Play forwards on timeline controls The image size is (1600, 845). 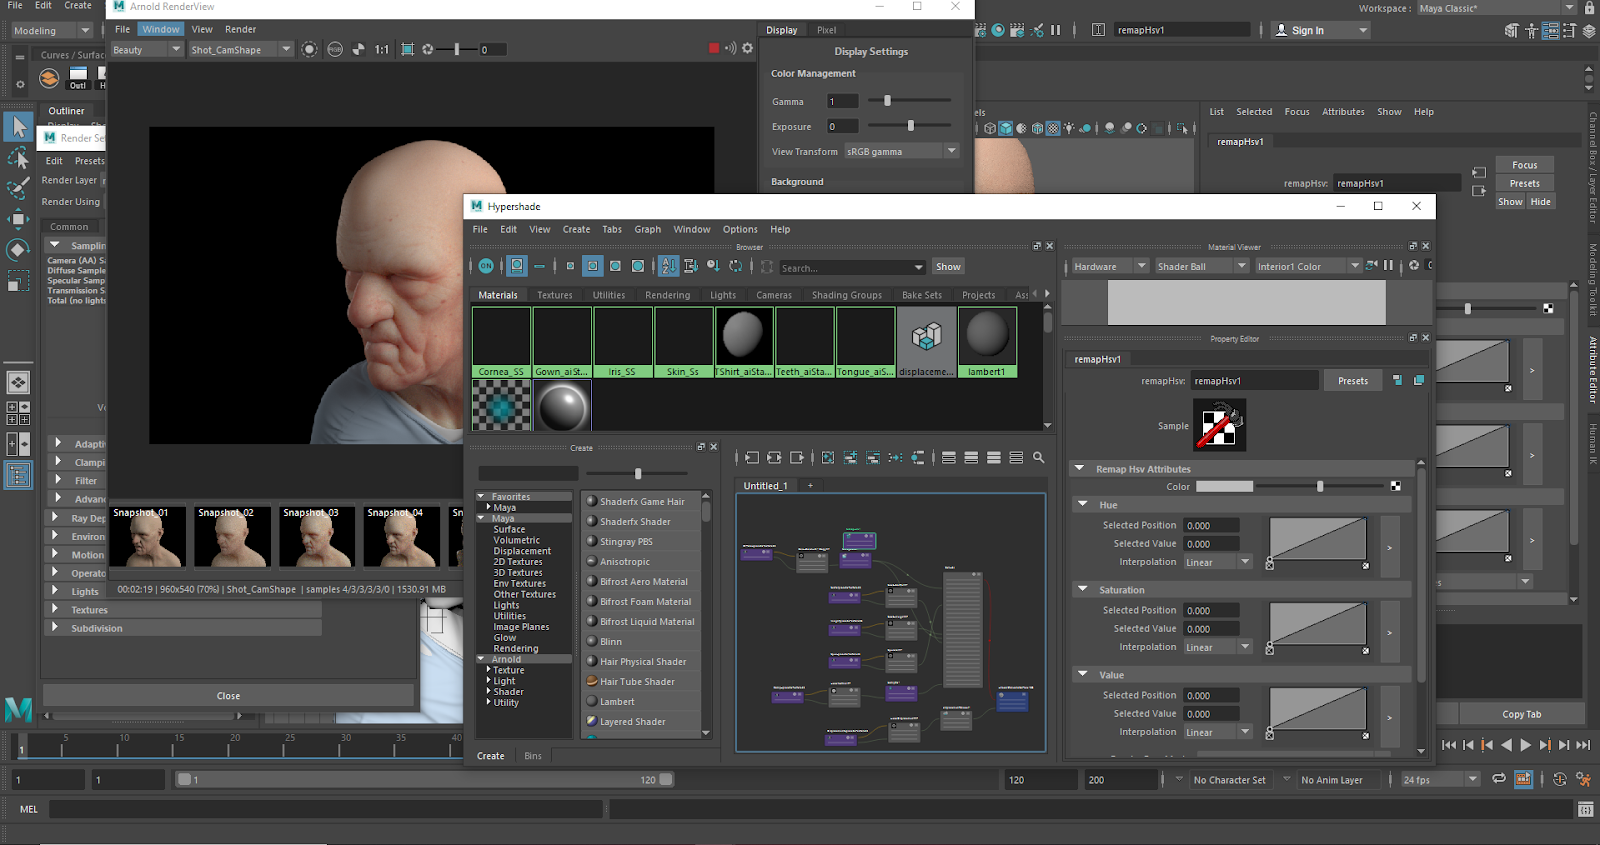pyautogui.click(x=1525, y=744)
